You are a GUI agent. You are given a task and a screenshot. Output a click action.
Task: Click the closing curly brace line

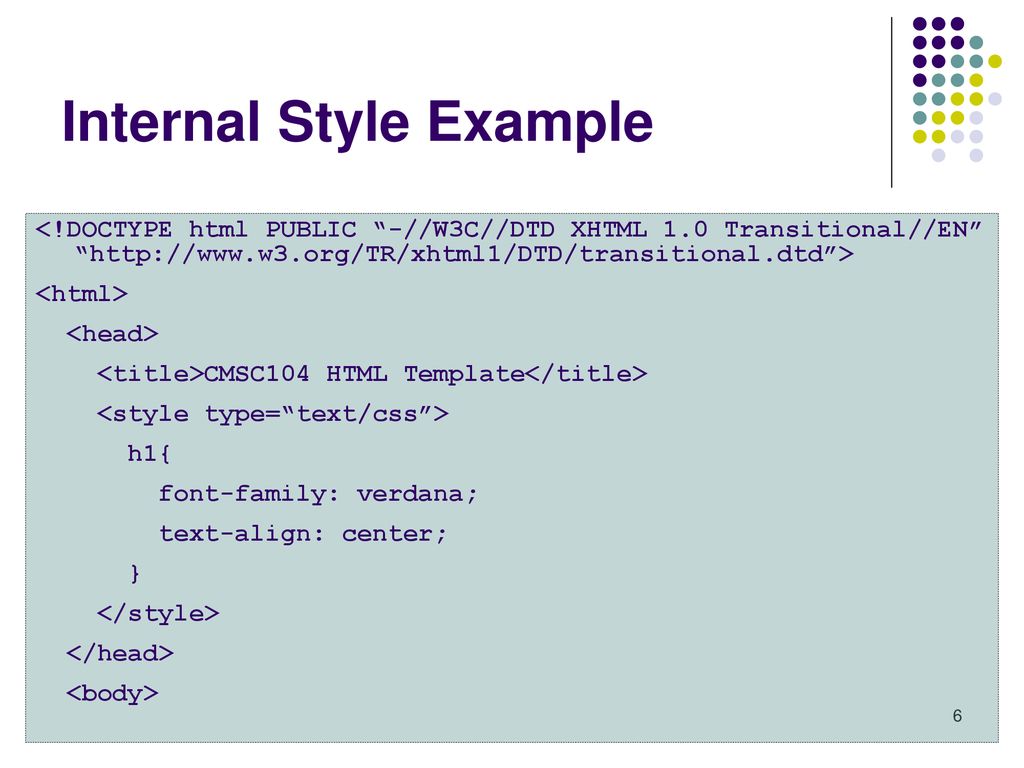click(135, 573)
